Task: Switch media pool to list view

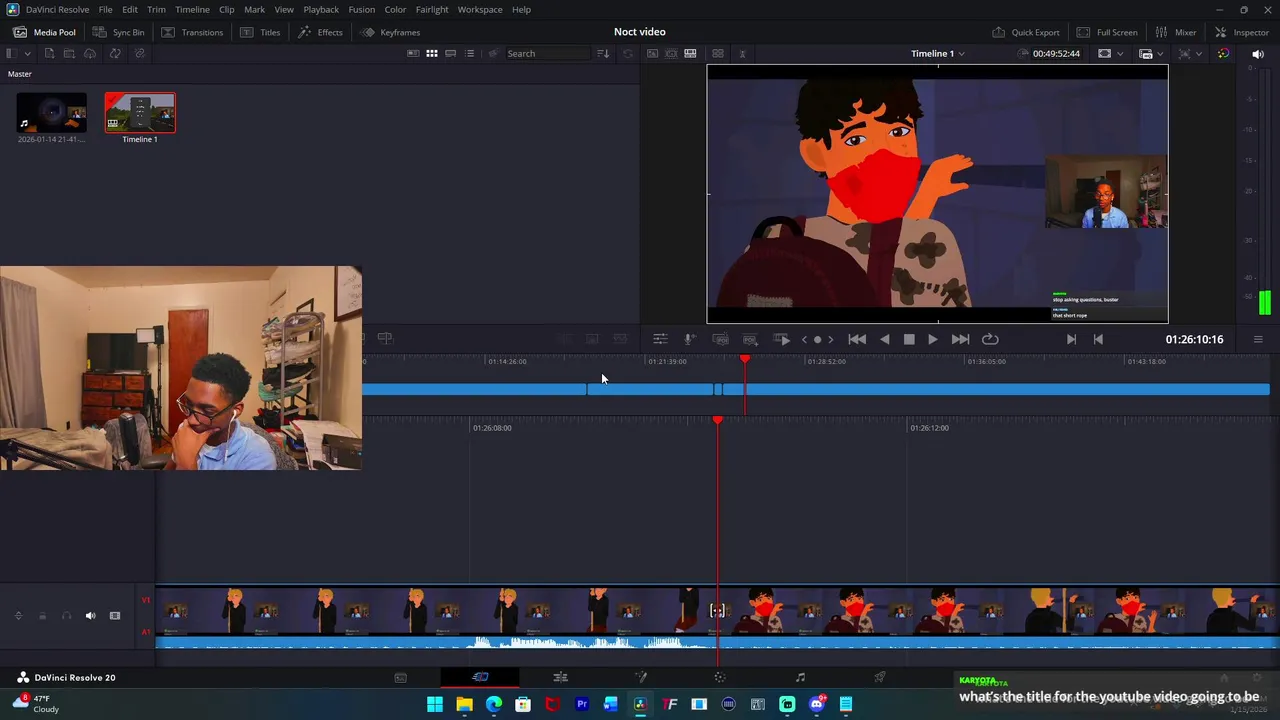Action: [x=470, y=53]
